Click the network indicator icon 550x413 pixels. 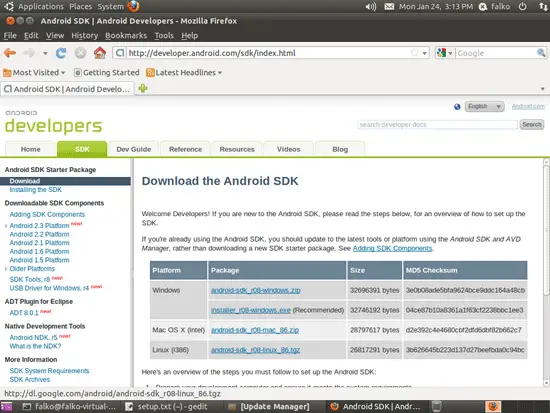pyautogui.click(x=543, y=7)
